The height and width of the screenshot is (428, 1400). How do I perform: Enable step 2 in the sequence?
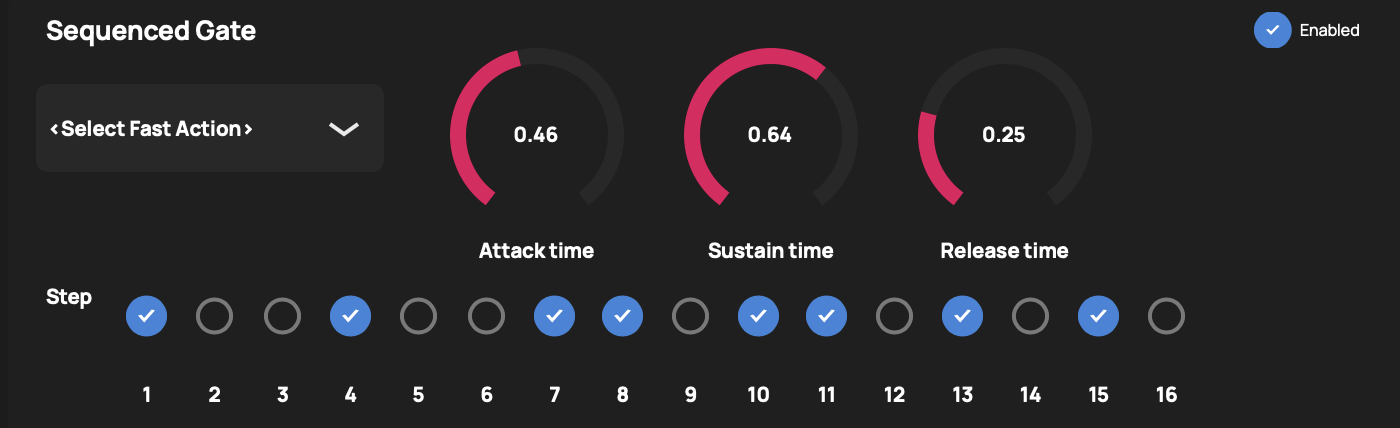214,317
